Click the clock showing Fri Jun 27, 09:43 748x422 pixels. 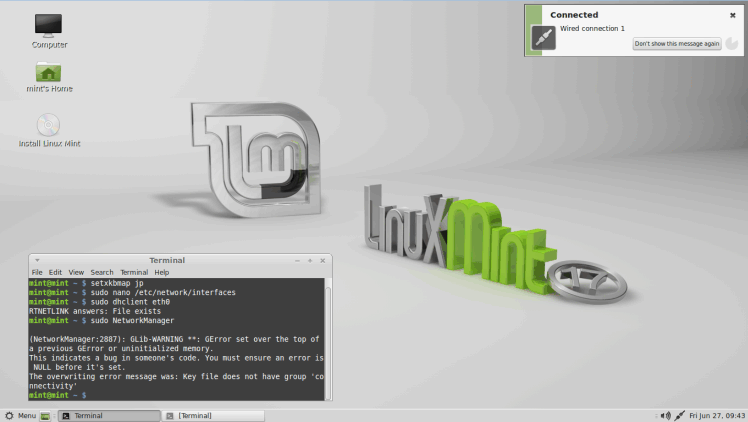tap(717, 416)
